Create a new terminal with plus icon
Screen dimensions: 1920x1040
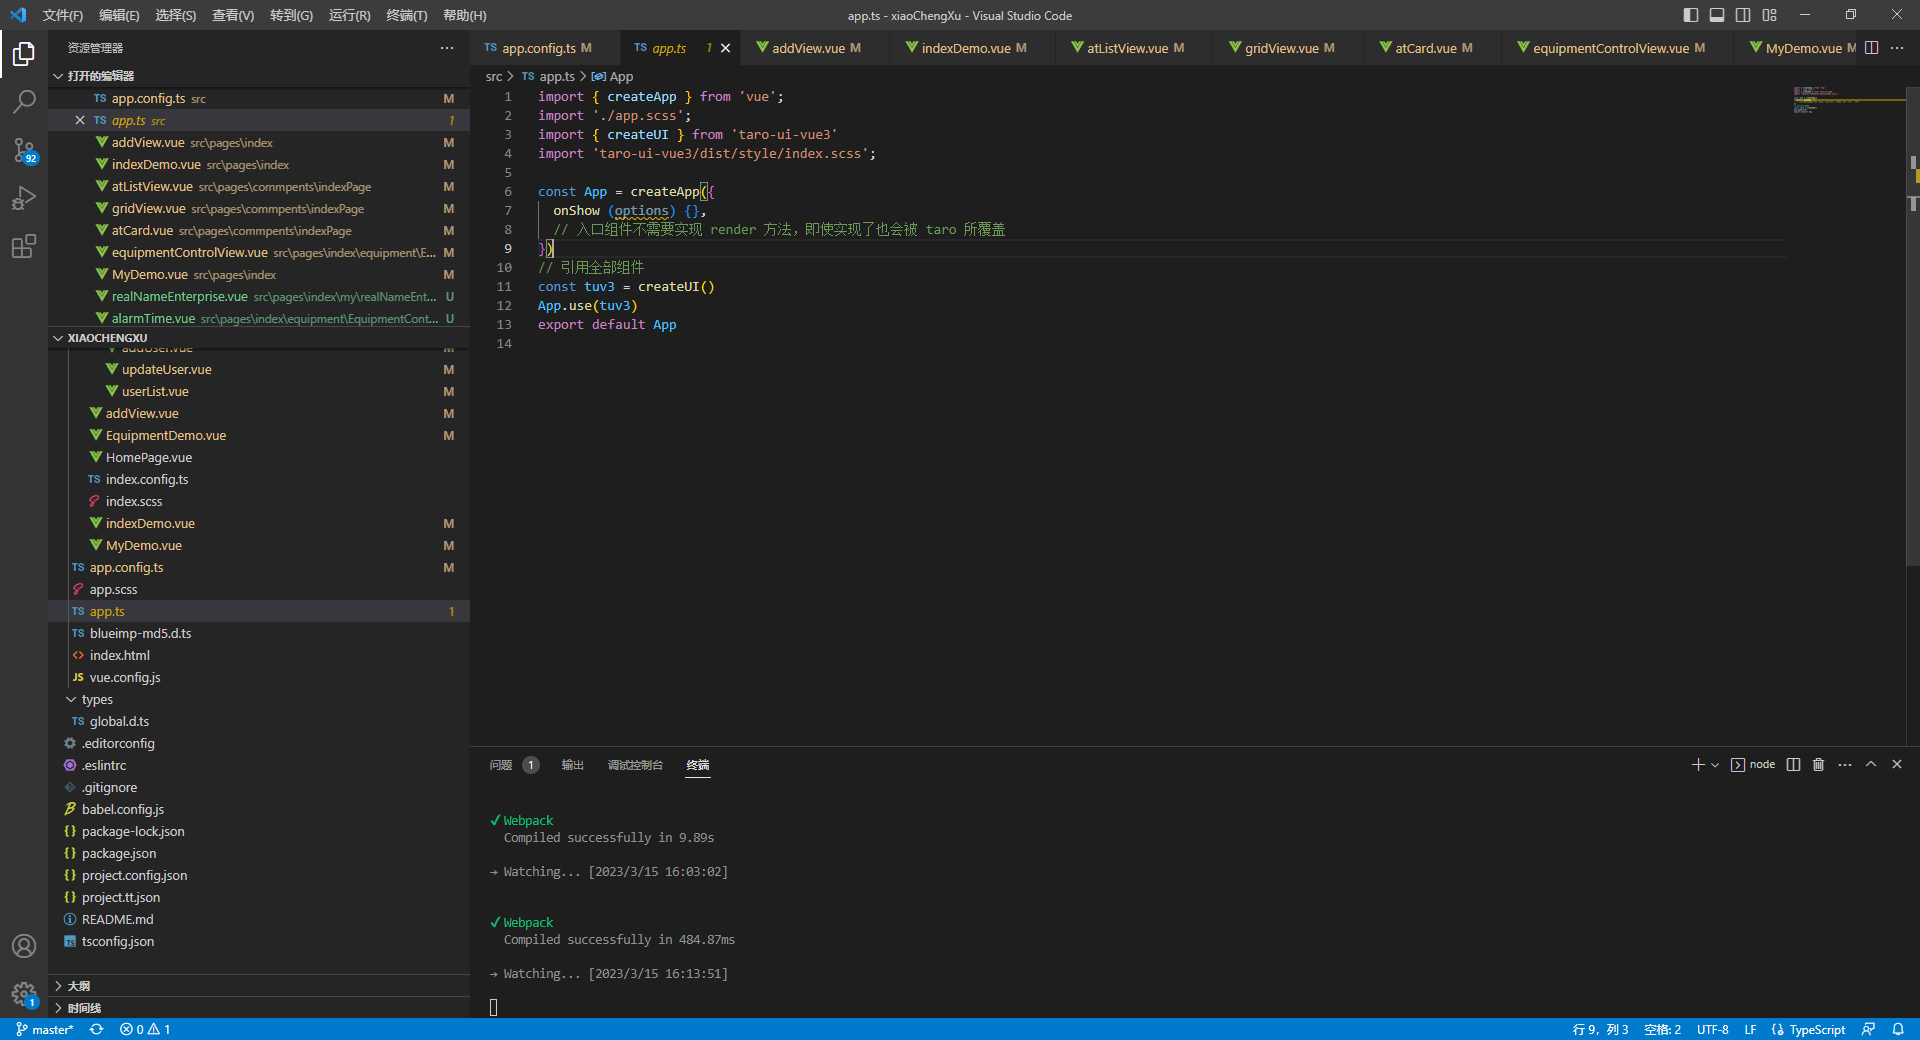[1697, 765]
